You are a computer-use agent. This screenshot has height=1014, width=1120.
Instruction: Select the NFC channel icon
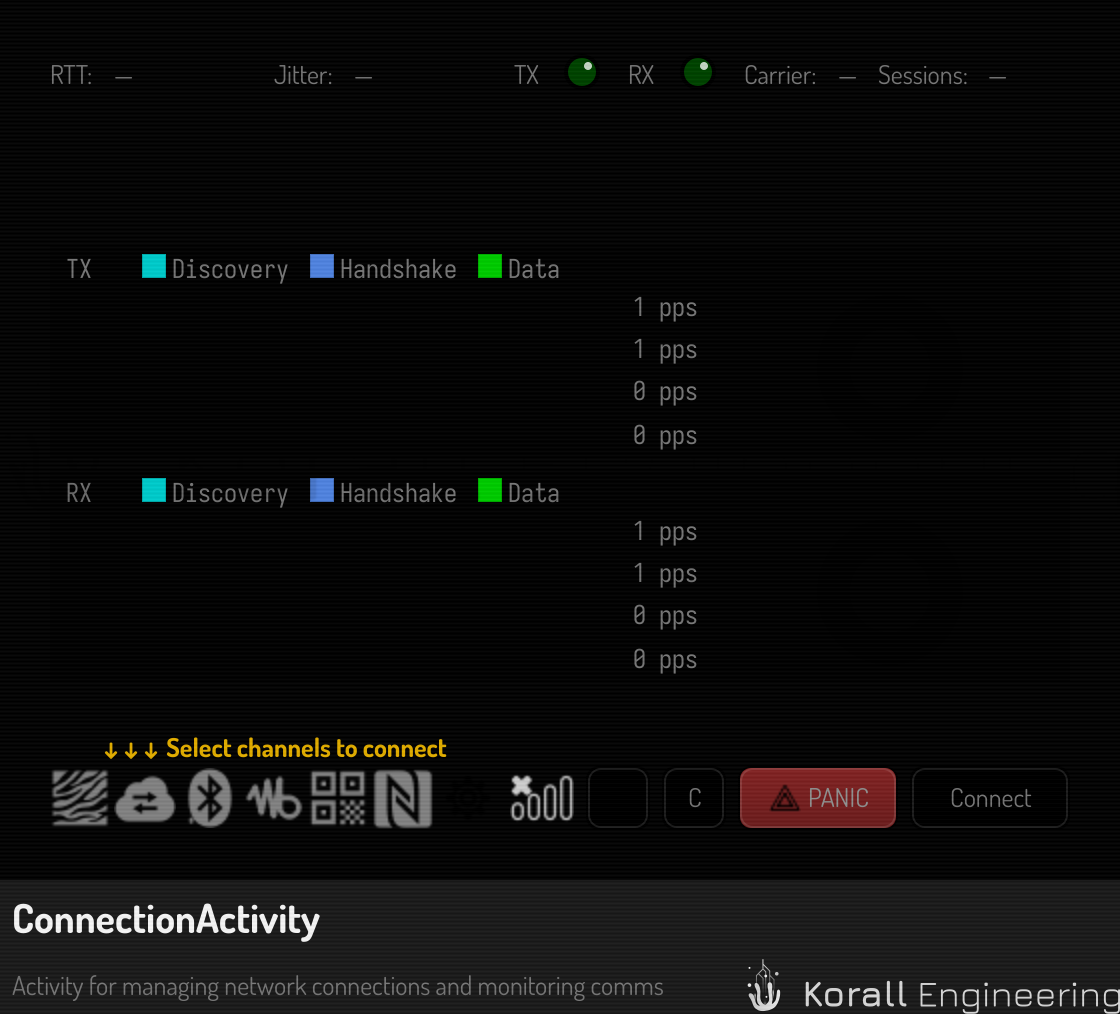[x=403, y=798]
